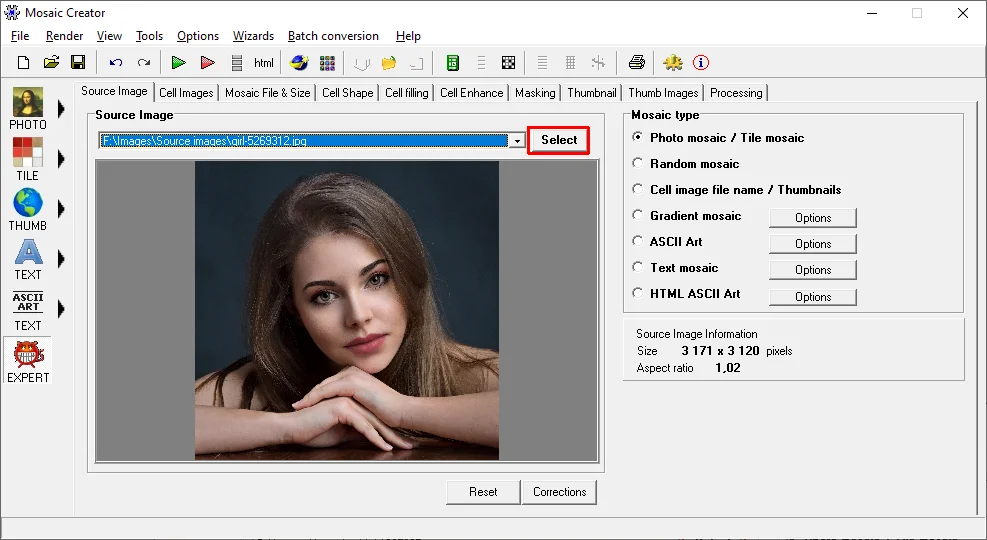Select the Text mosaic radio button
Image resolution: width=987 pixels, height=540 pixels.
pos(638,267)
